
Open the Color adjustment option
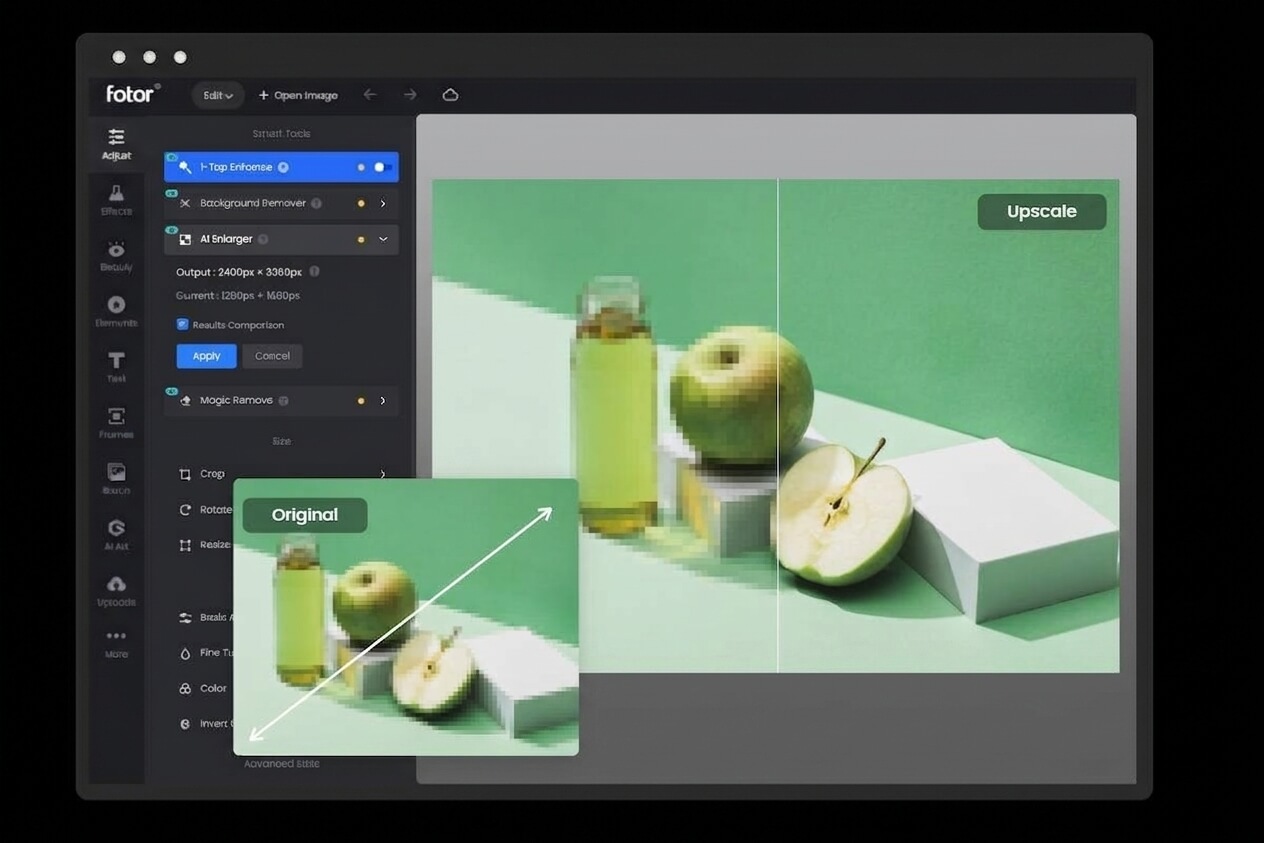pyautogui.click(x=203, y=688)
